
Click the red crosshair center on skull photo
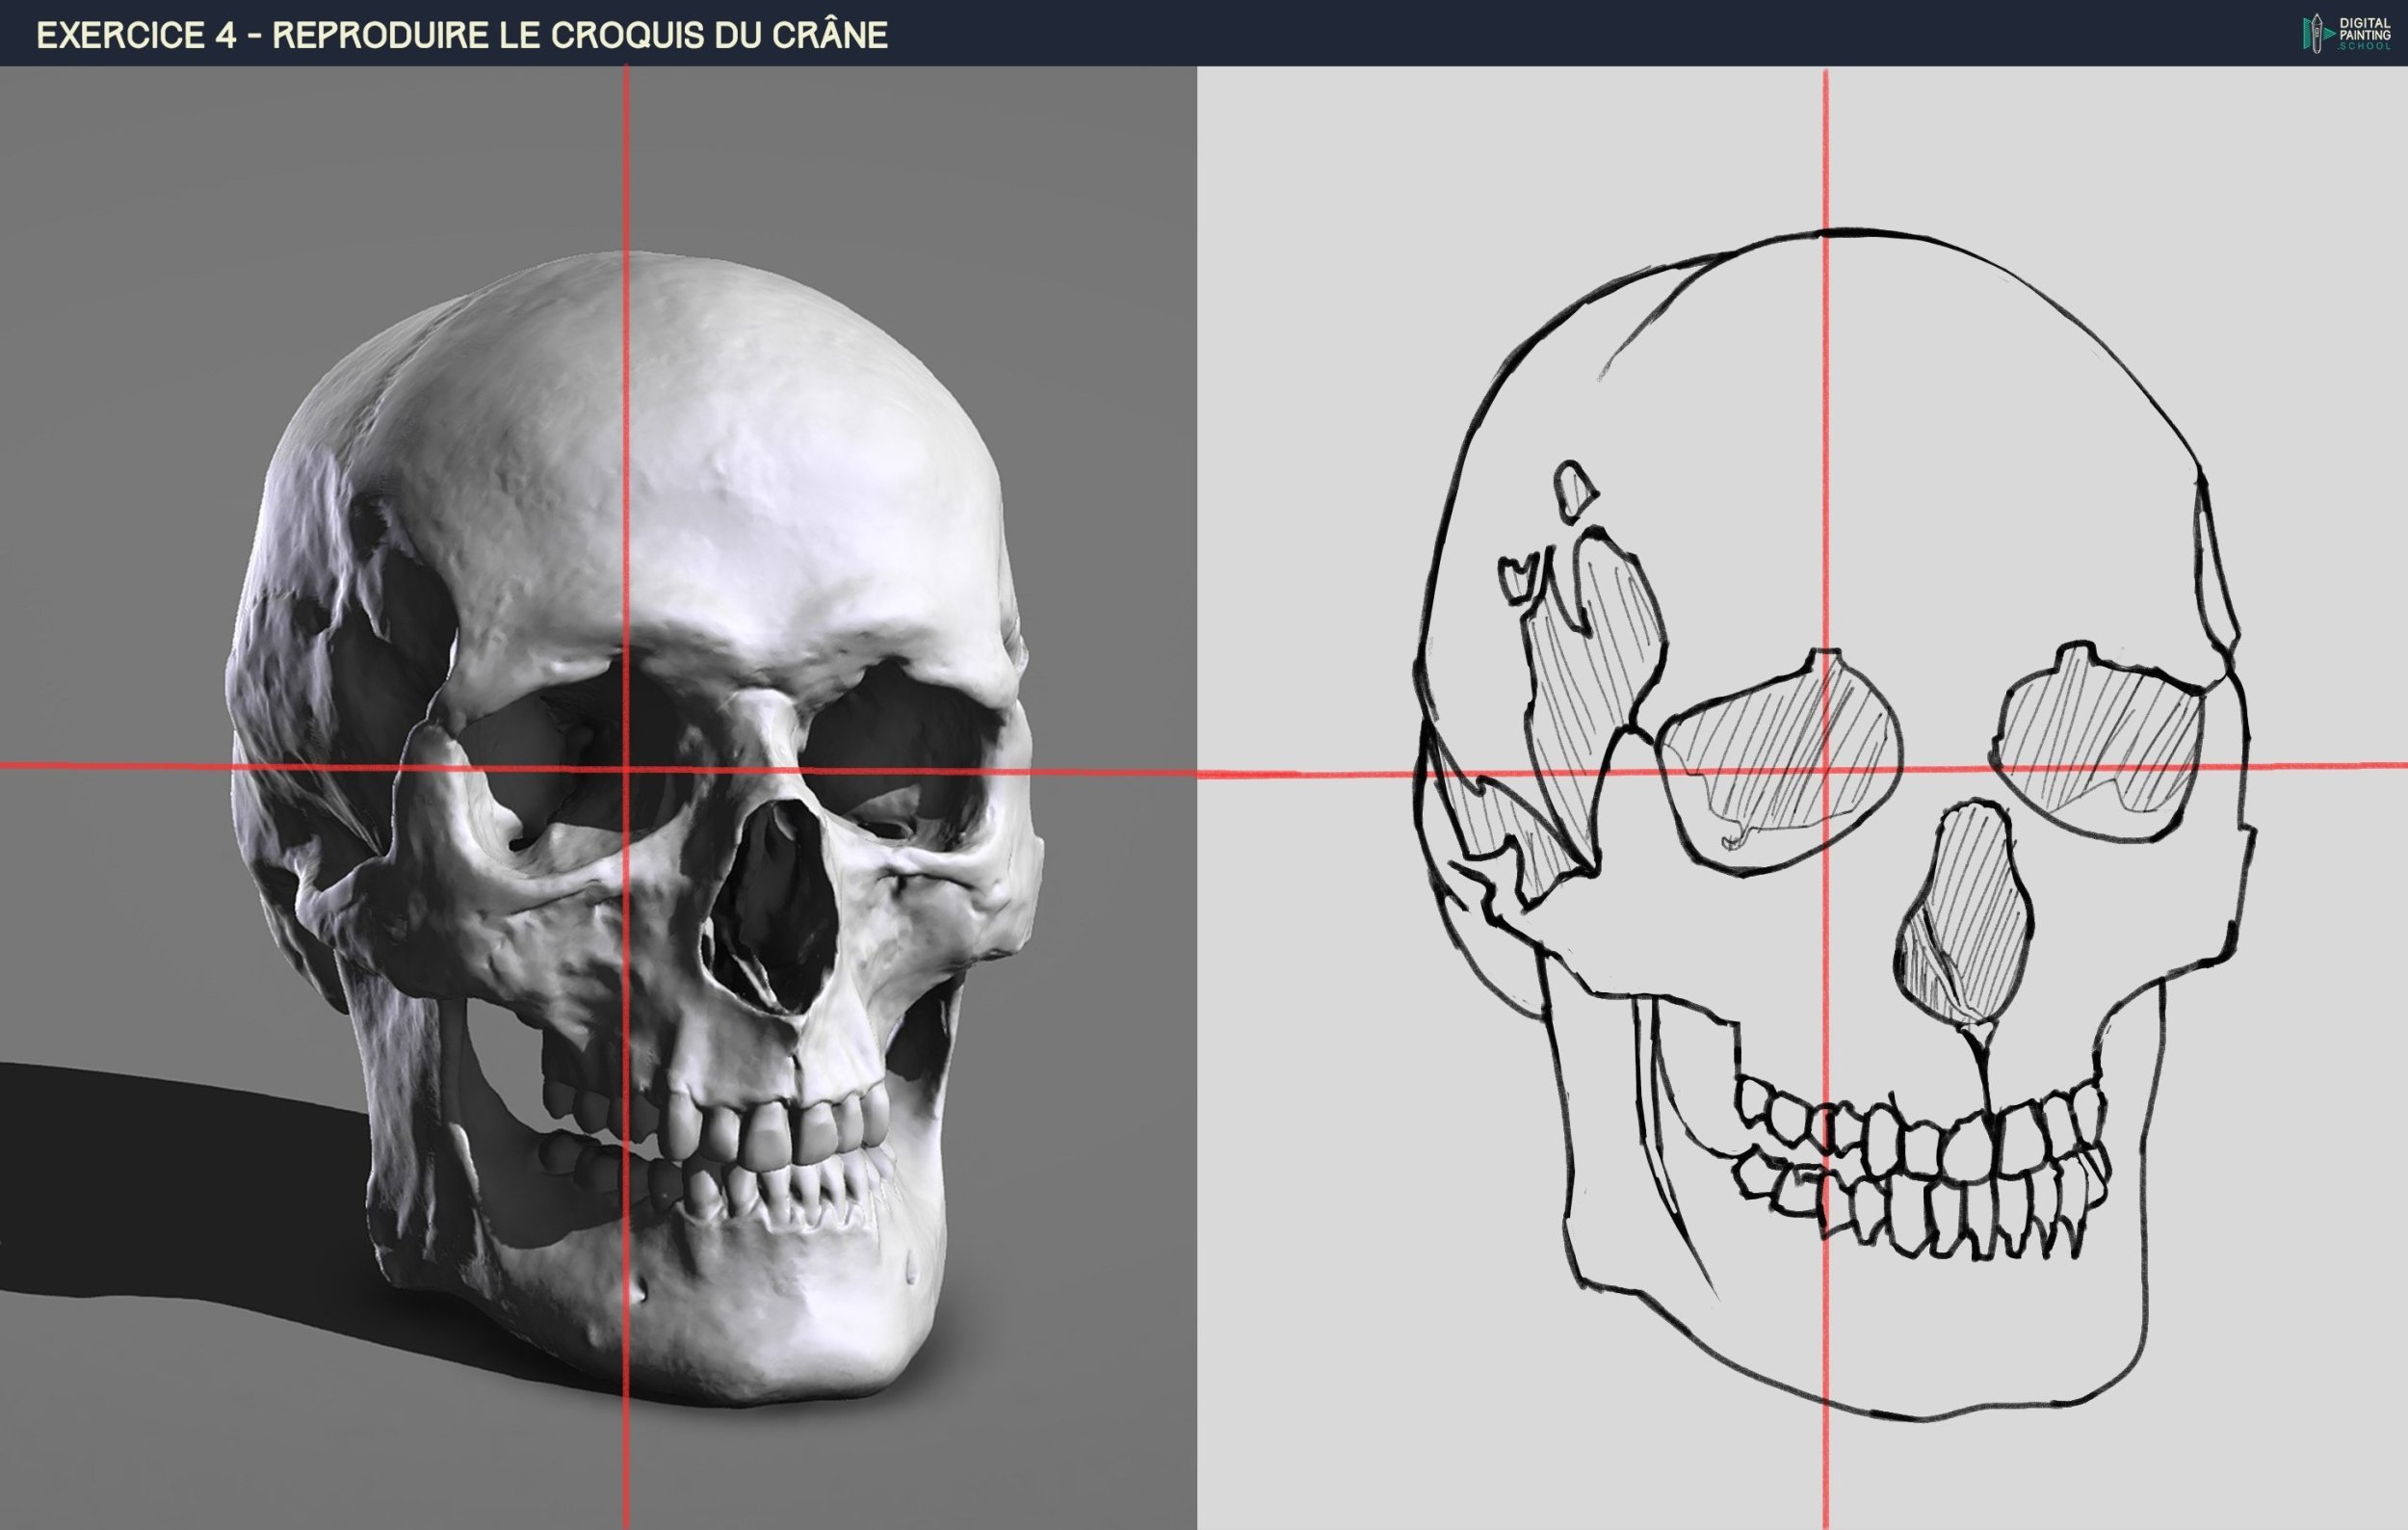click(x=627, y=768)
